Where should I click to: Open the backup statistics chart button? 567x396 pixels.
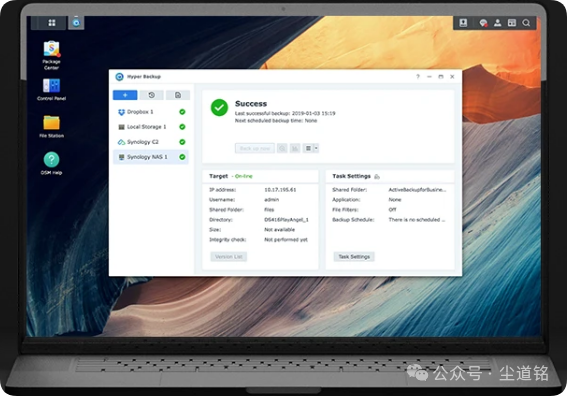coord(295,148)
